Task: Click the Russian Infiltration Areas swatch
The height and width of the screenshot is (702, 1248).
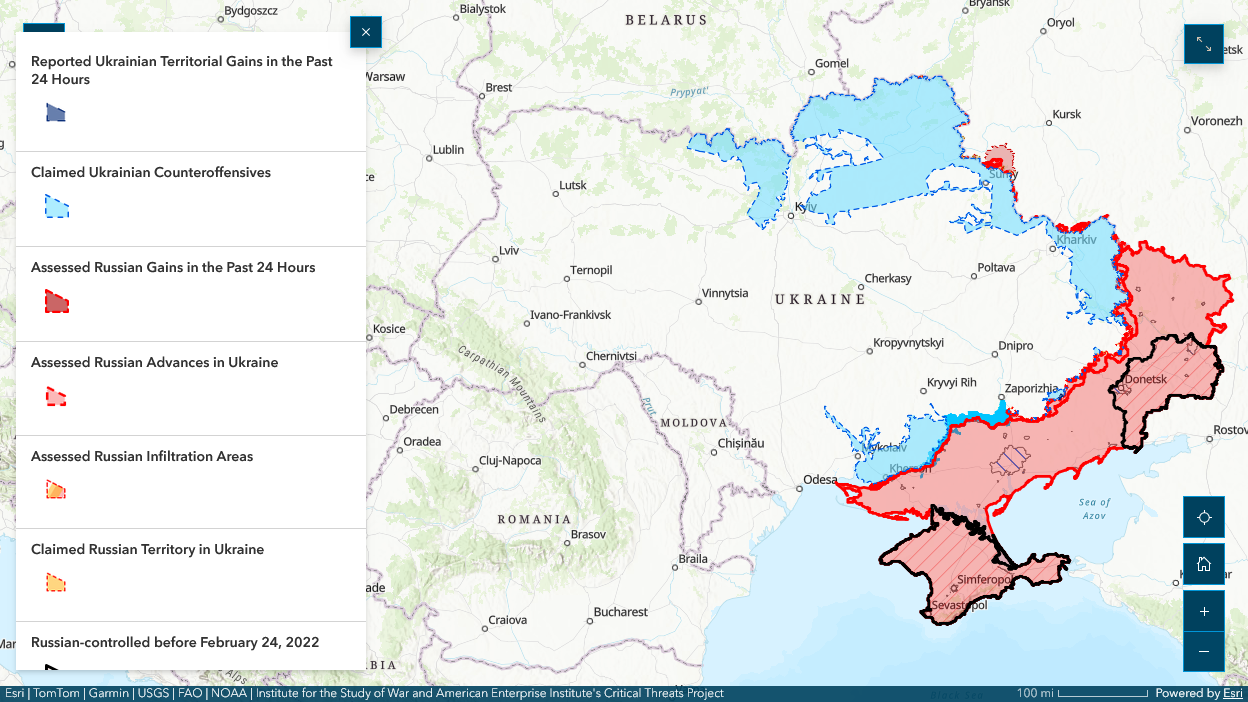Action: tap(56, 490)
